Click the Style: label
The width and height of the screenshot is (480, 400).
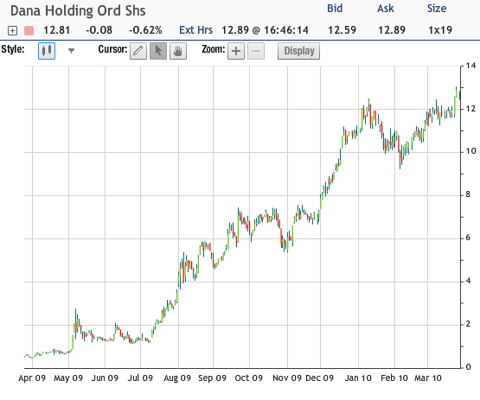click(13, 49)
